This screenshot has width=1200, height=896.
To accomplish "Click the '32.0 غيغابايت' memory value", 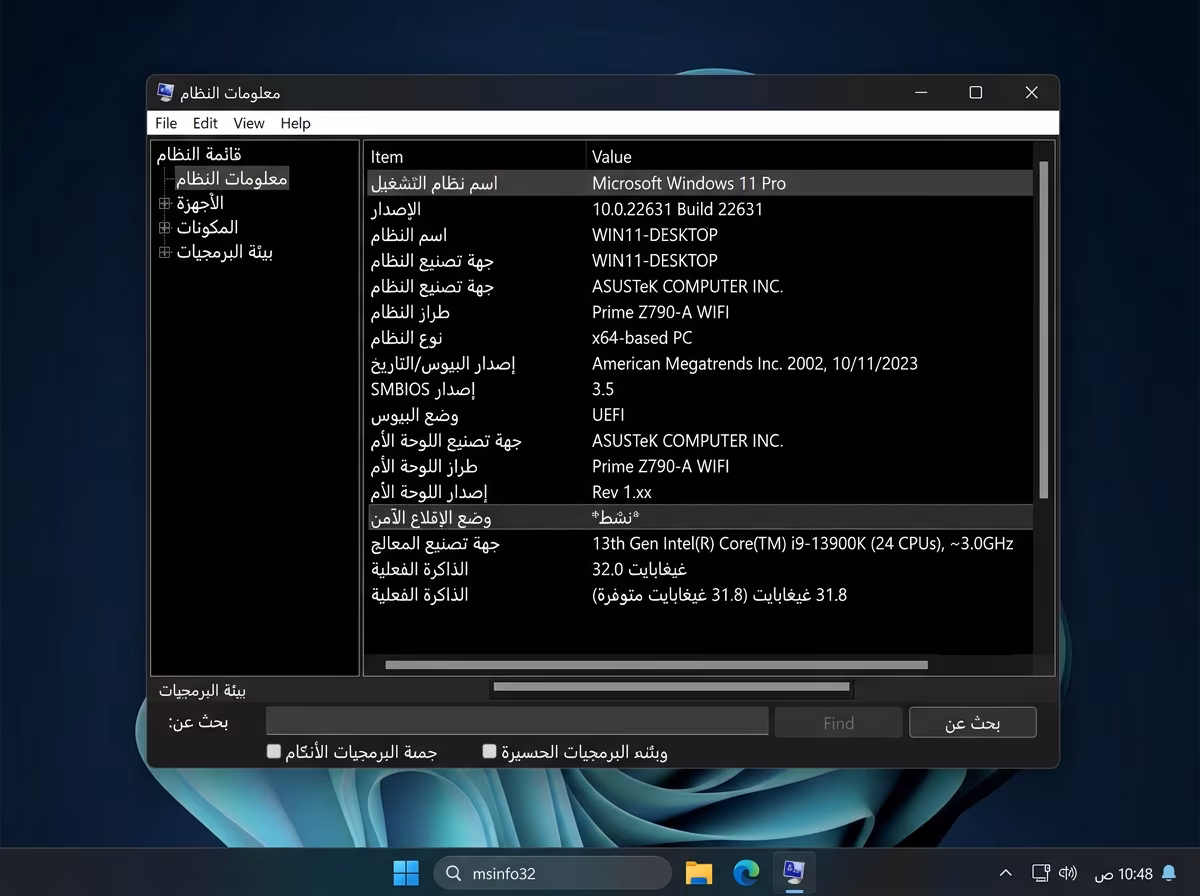I will point(640,569).
